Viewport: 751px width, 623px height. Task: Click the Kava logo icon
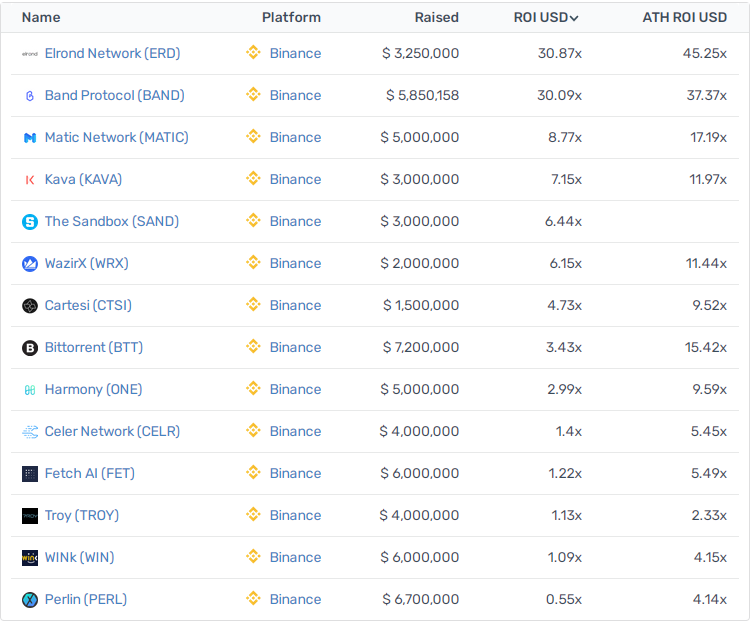[30, 180]
